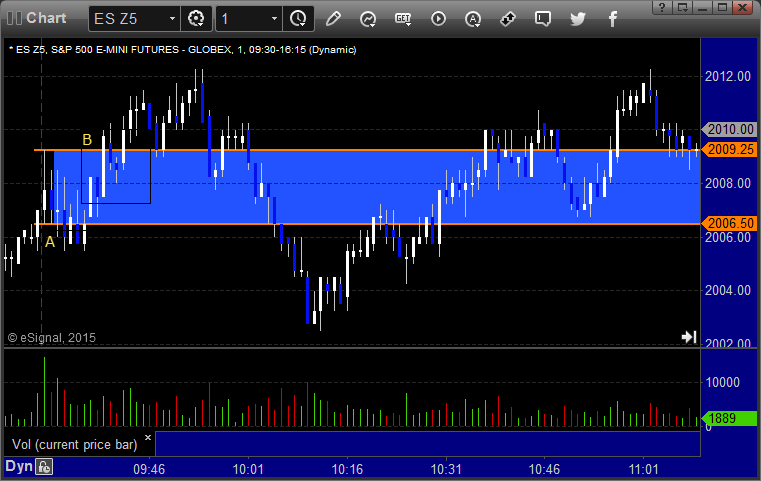The height and width of the screenshot is (481, 761).
Task: Share chart via Twitter bird icon
Action: tap(578, 19)
